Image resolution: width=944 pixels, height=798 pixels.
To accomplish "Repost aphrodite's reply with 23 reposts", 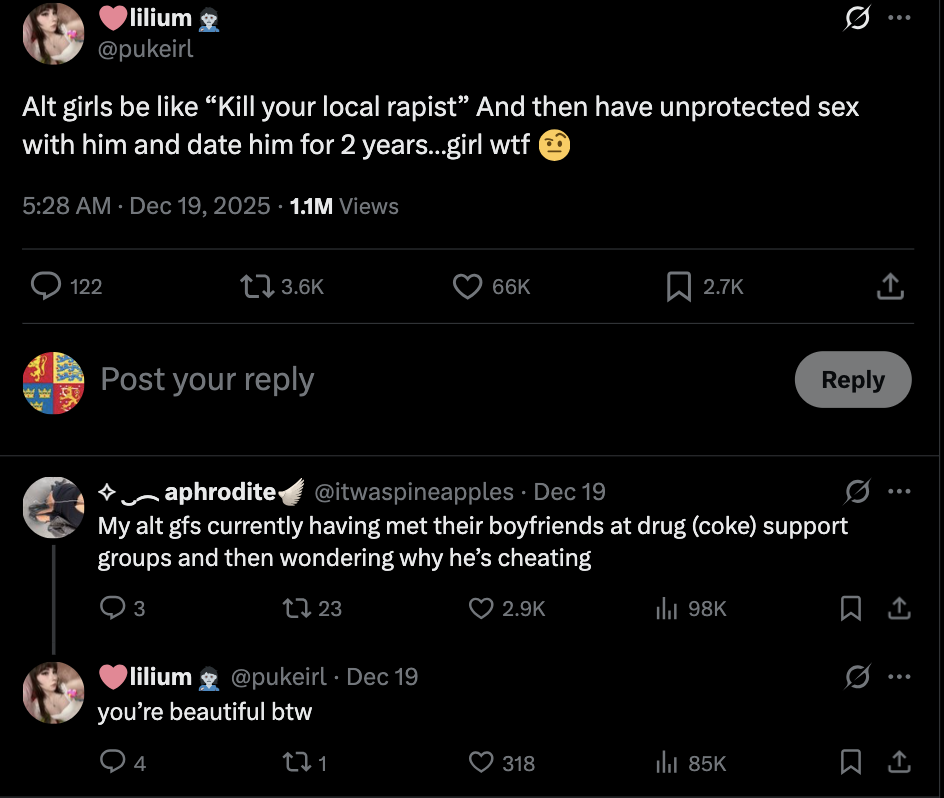I will coord(295,608).
